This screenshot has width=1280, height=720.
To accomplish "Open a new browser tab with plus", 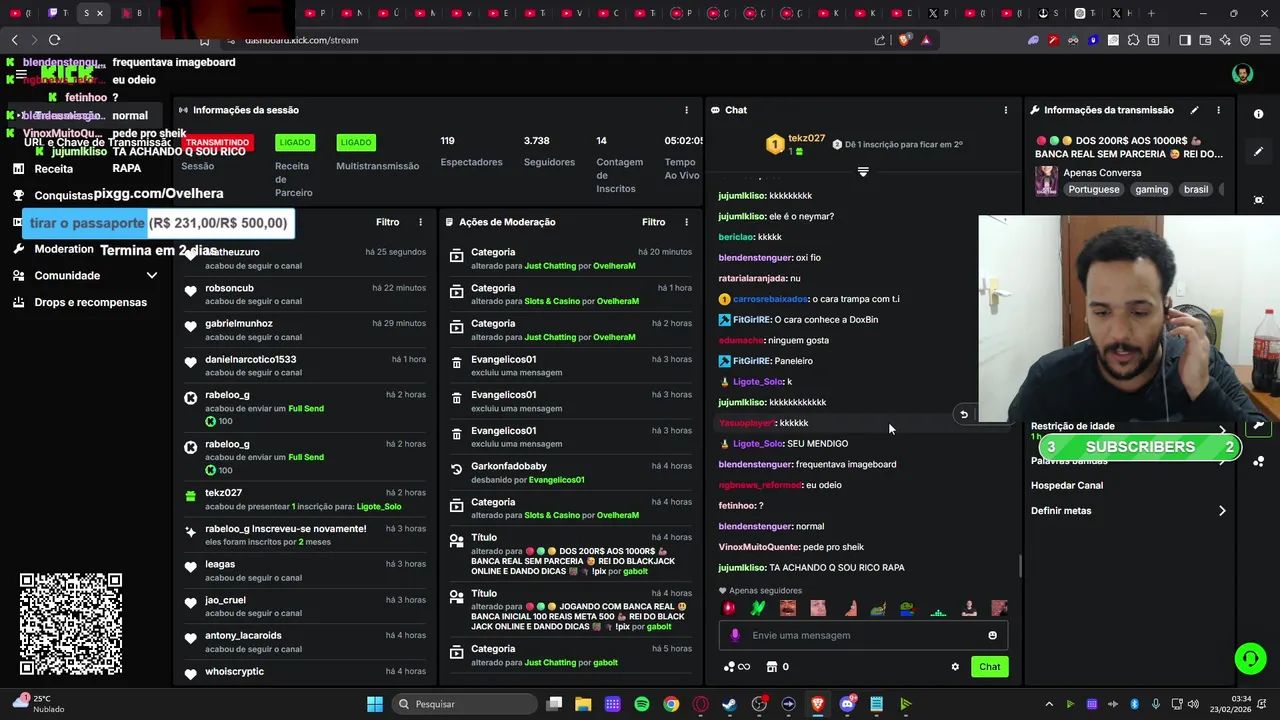I will (1151, 13).
